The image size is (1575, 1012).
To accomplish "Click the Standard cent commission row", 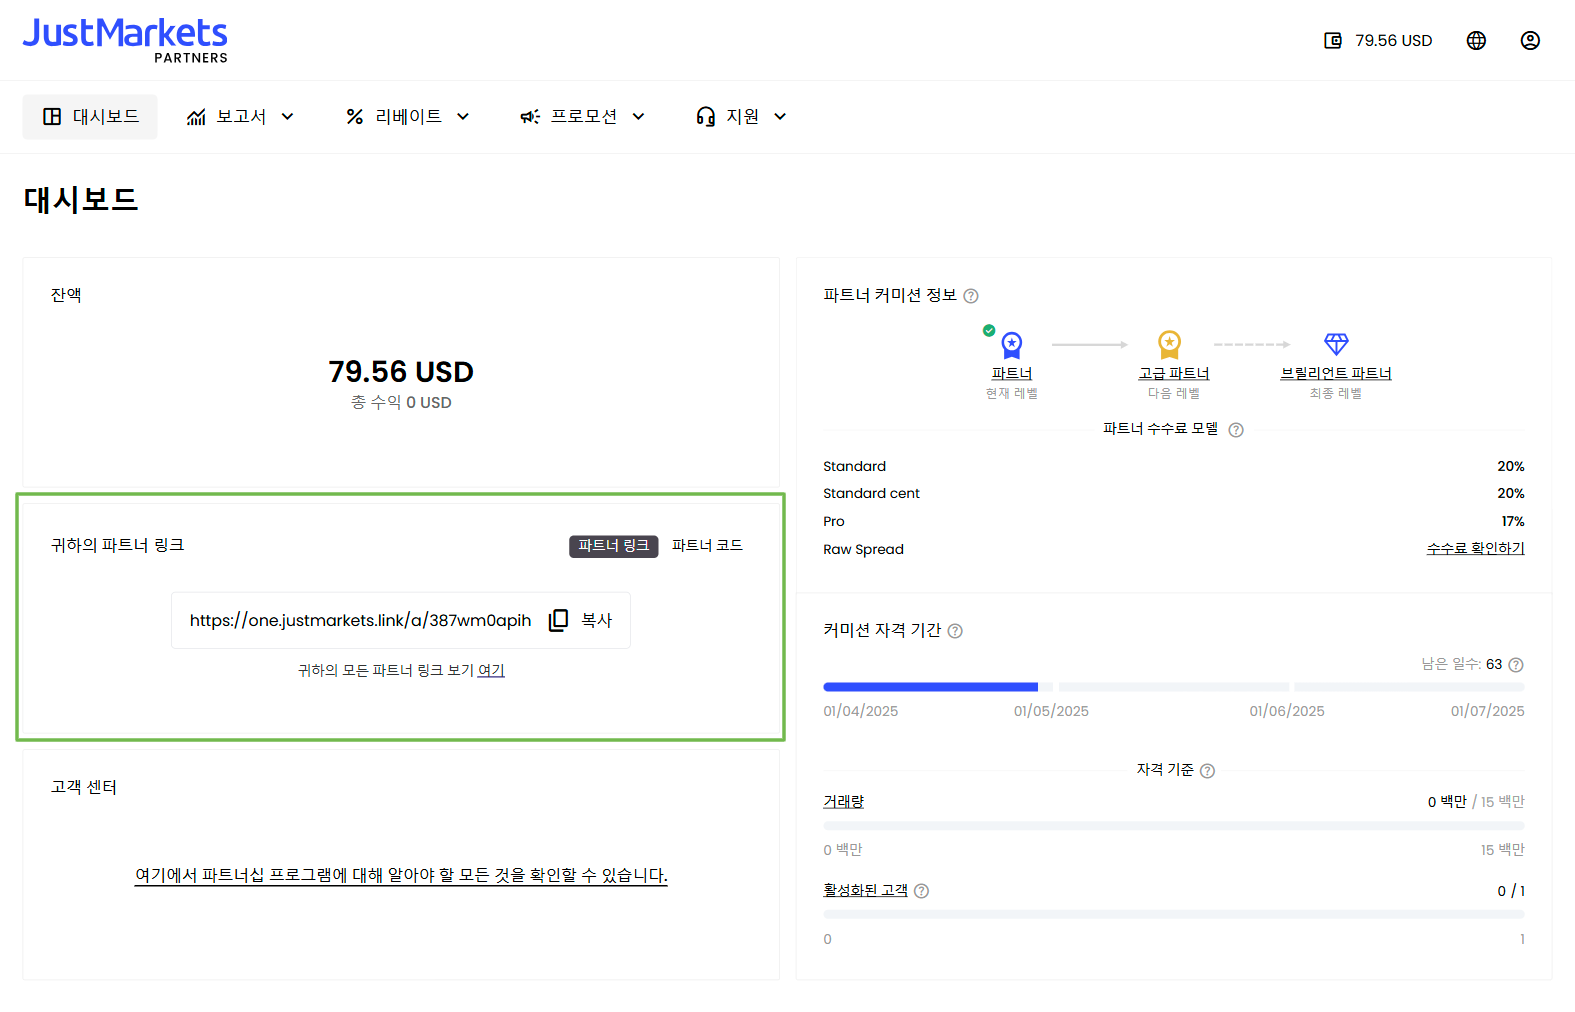I will point(1174,494).
